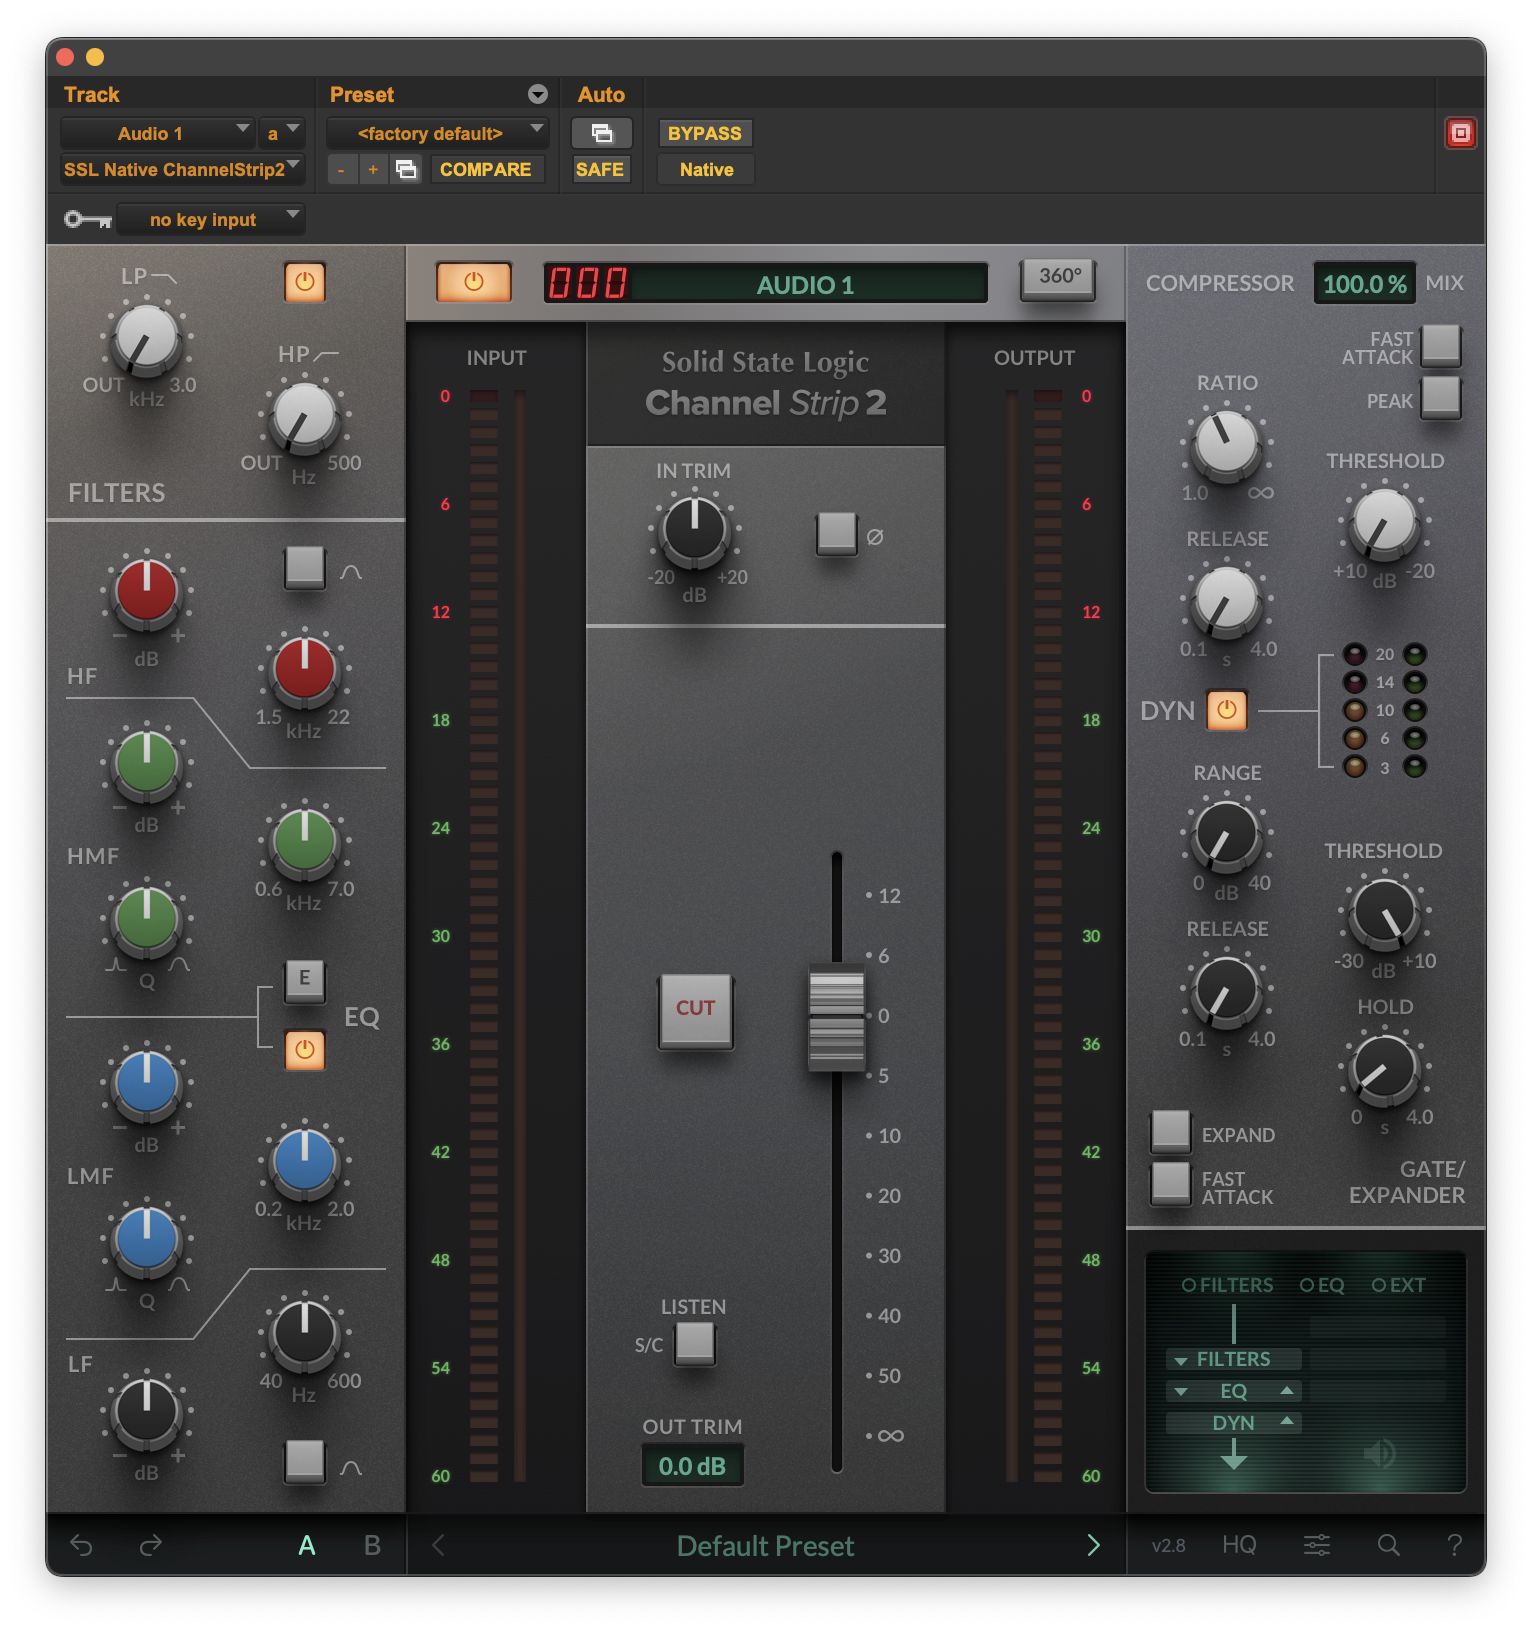Image resolution: width=1532 pixels, height=1630 pixels.
Task: Open the settings sliders icon
Action: [1317, 1545]
